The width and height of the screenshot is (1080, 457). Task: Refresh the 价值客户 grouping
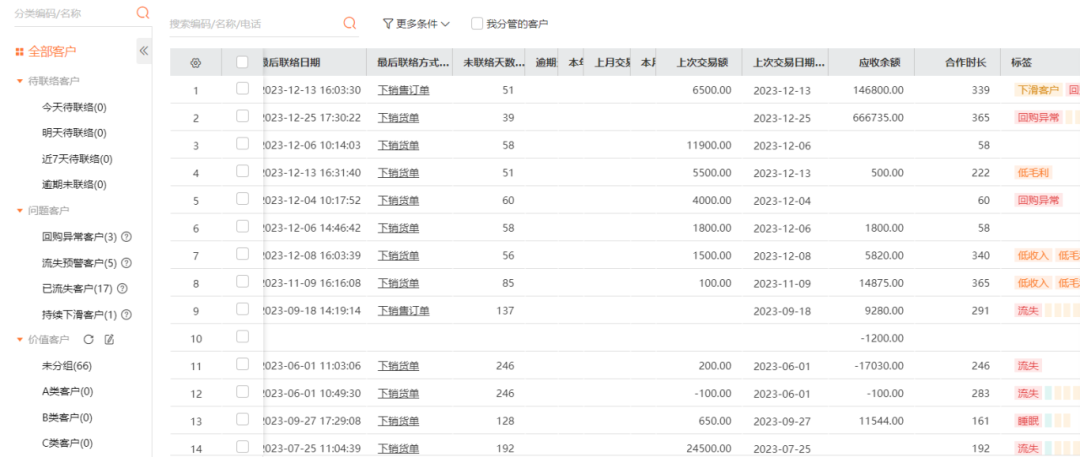[87, 339]
